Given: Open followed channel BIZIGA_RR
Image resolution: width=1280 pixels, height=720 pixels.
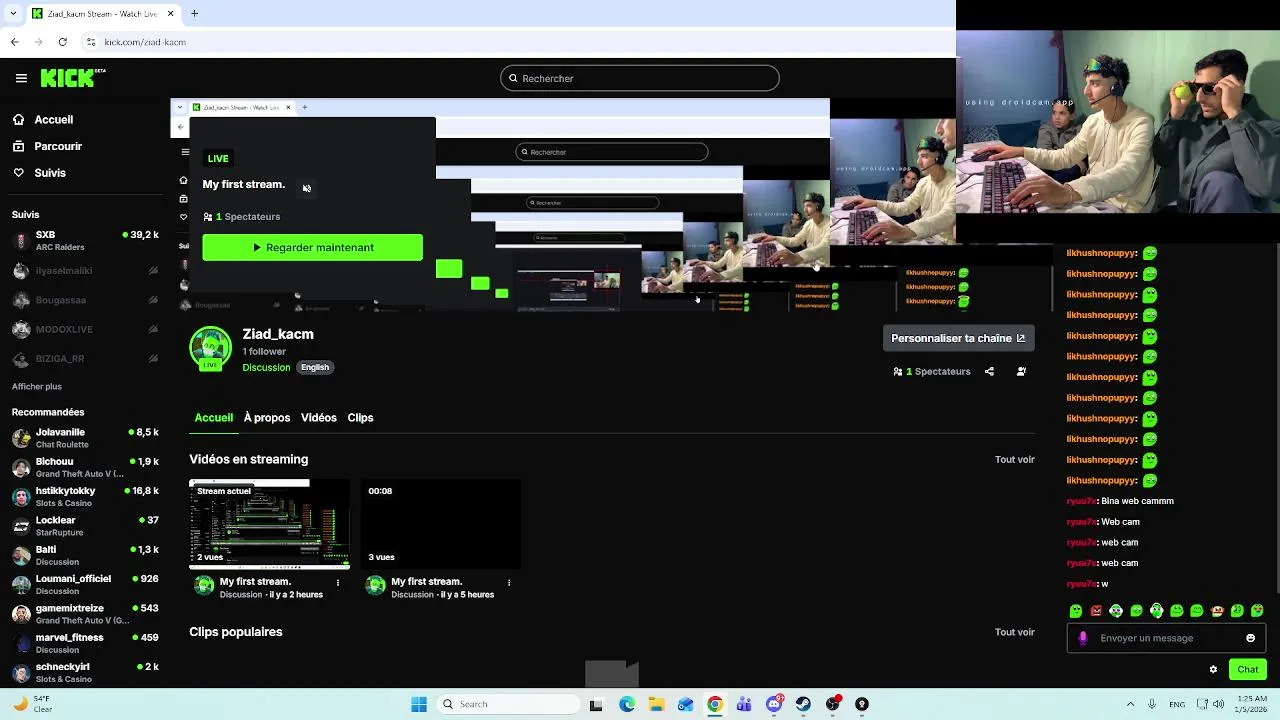Looking at the screenshot, I should tap(85, 358).
